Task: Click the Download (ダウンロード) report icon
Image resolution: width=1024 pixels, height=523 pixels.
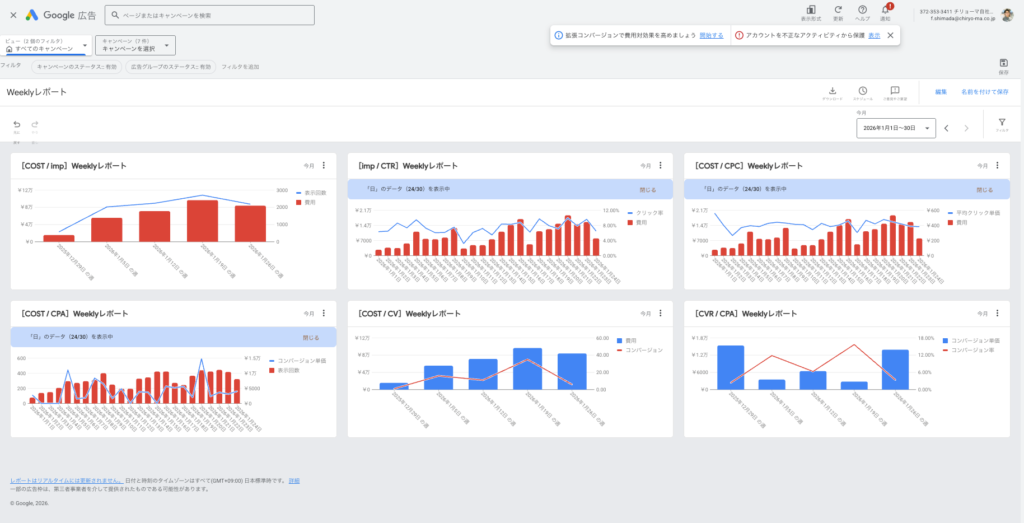Action: pos(832,91)
